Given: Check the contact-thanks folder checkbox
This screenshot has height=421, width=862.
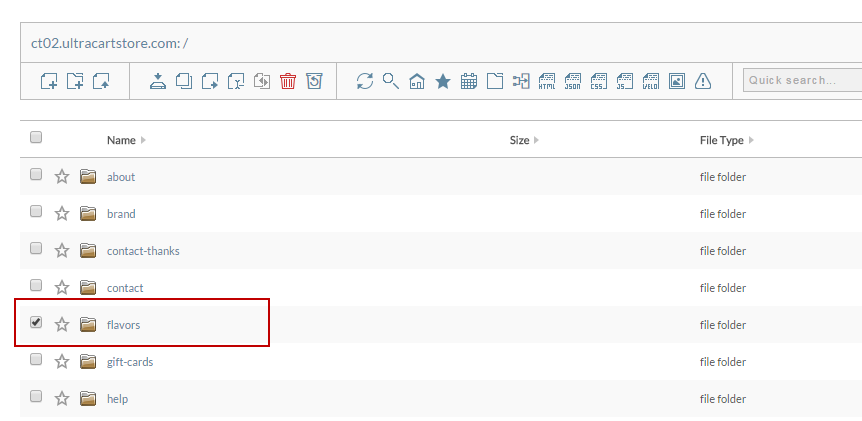Looking at the screenshot, I should [x=36, y=248].
